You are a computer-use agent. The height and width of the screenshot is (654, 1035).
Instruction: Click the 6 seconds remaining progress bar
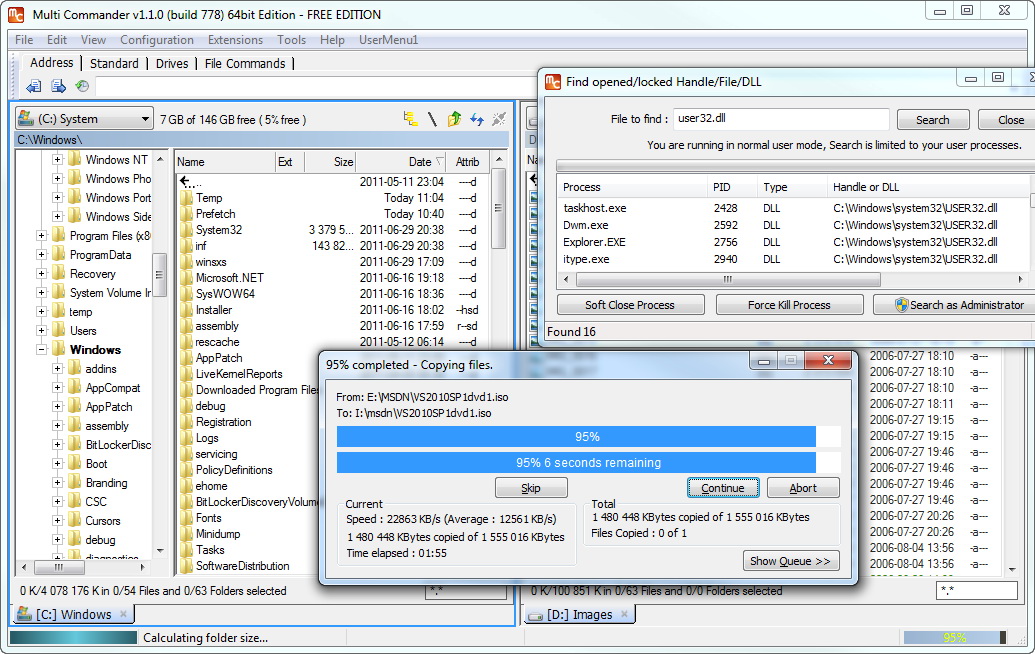tap(588, 463)
